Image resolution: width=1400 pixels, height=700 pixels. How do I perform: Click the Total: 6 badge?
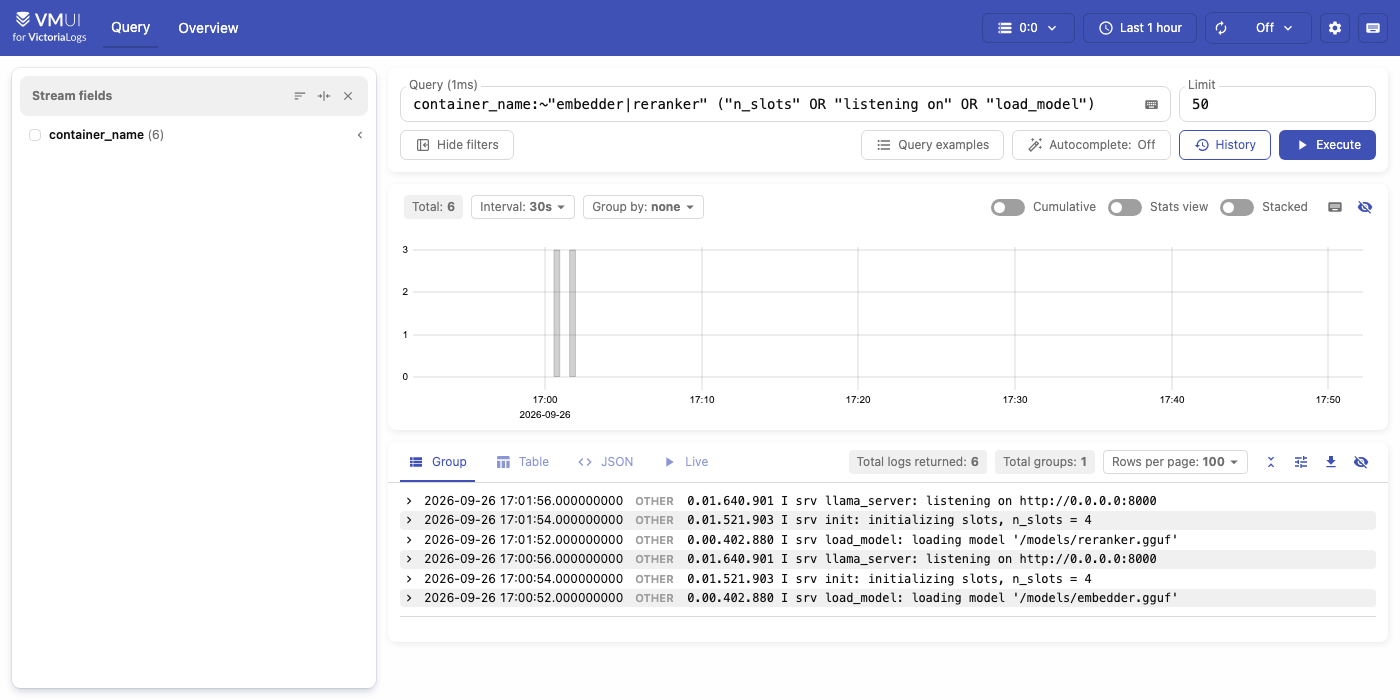coord(433,207)
